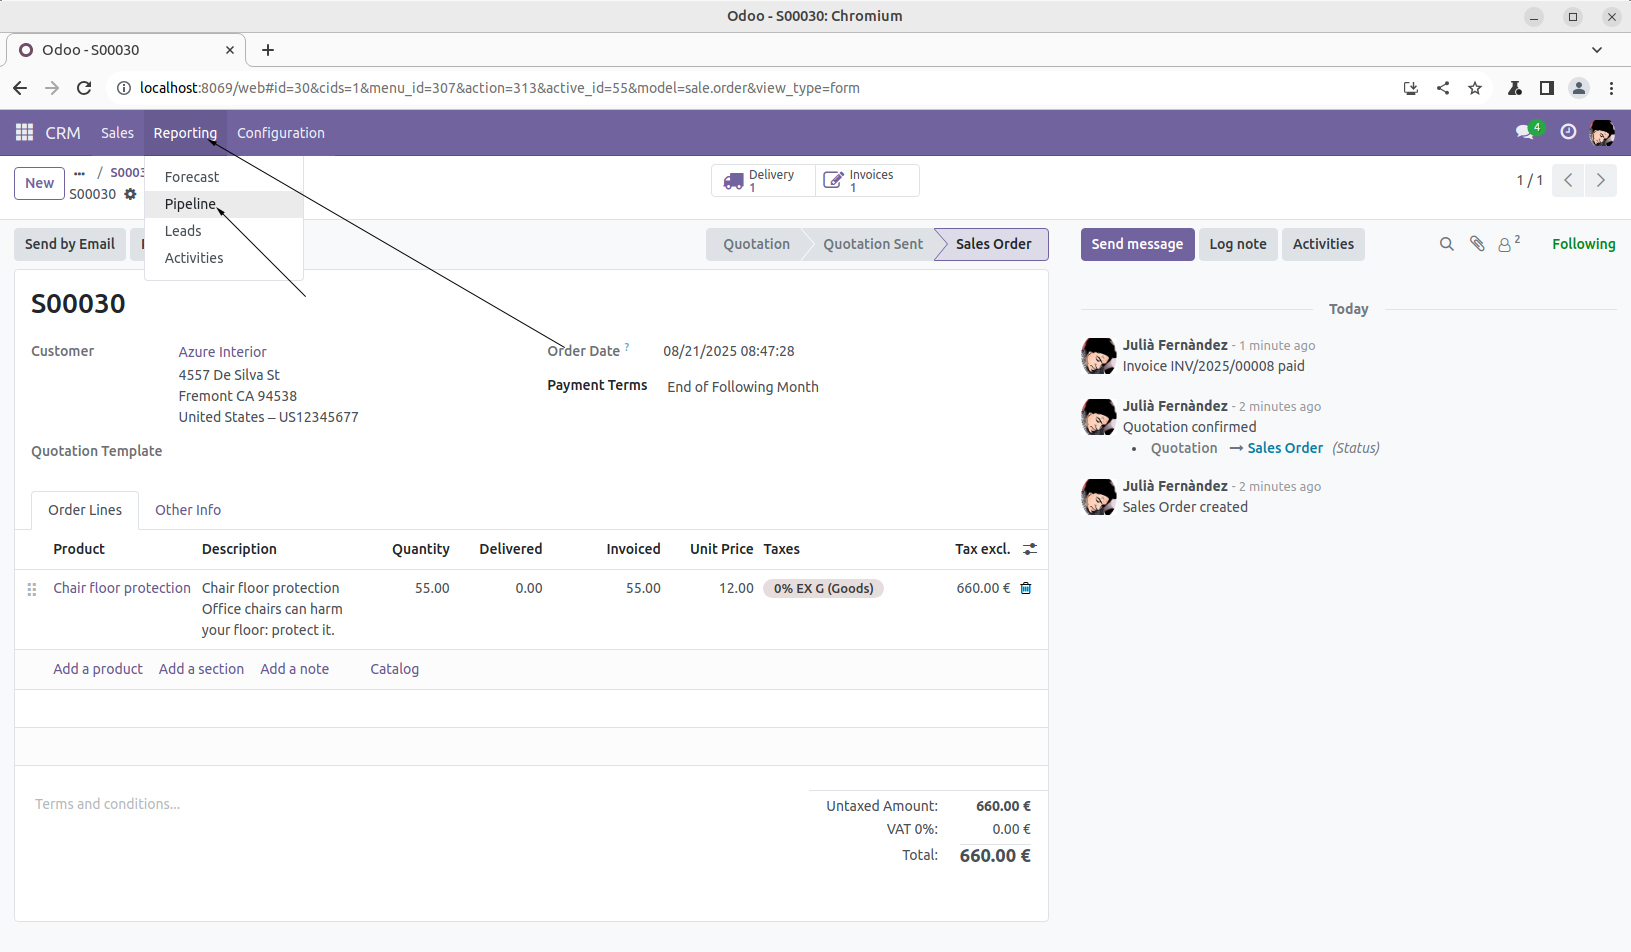Image resolution: width=1631 pixels, height=952 pixels.
Task: Open the followers icon in chatter
Action: [1507, 244]
